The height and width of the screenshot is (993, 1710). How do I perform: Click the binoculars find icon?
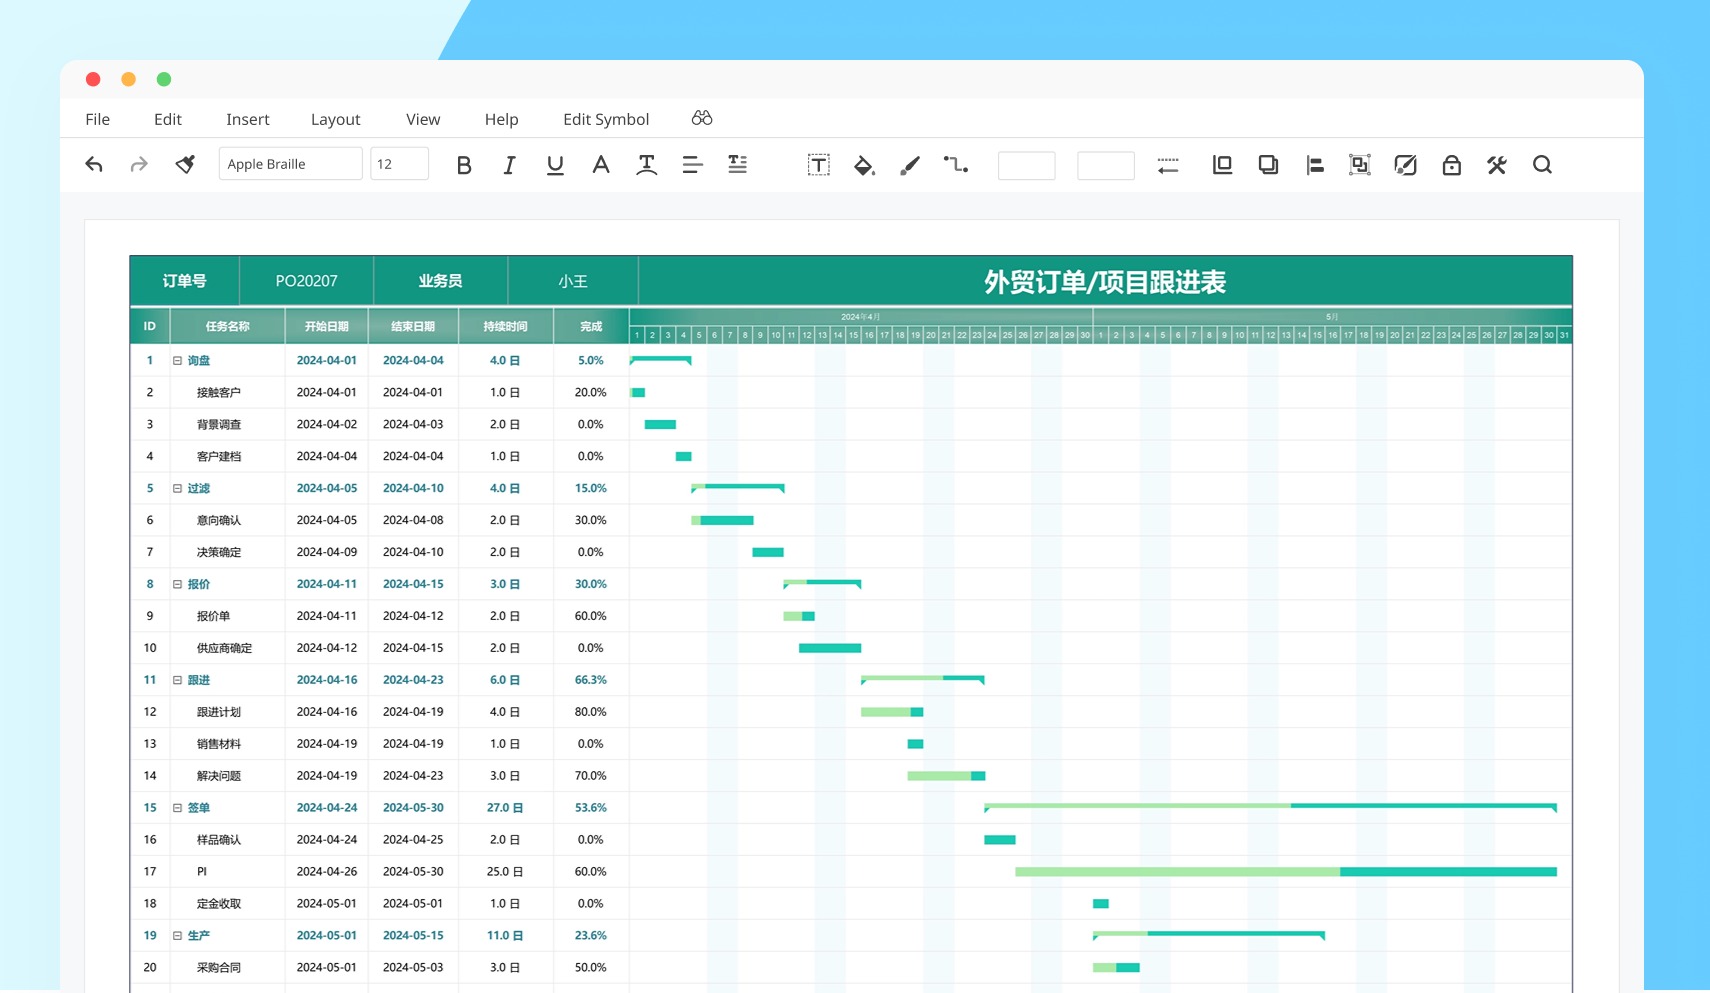point(702,119)
